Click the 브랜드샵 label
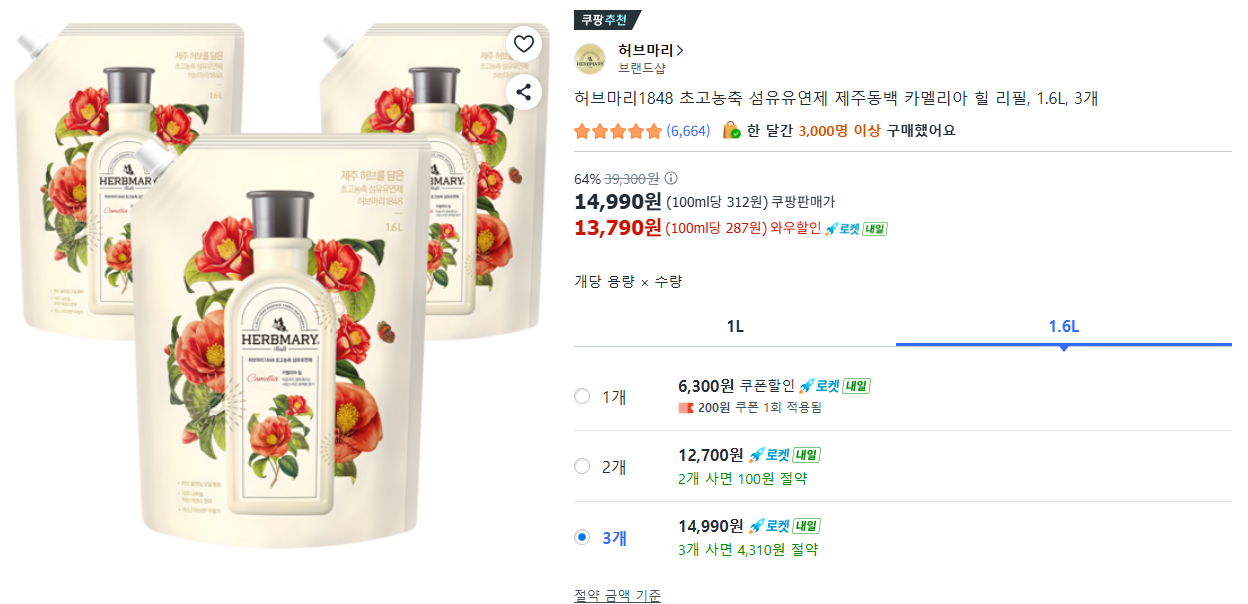 pyautogui.click(x=642, y=69)
